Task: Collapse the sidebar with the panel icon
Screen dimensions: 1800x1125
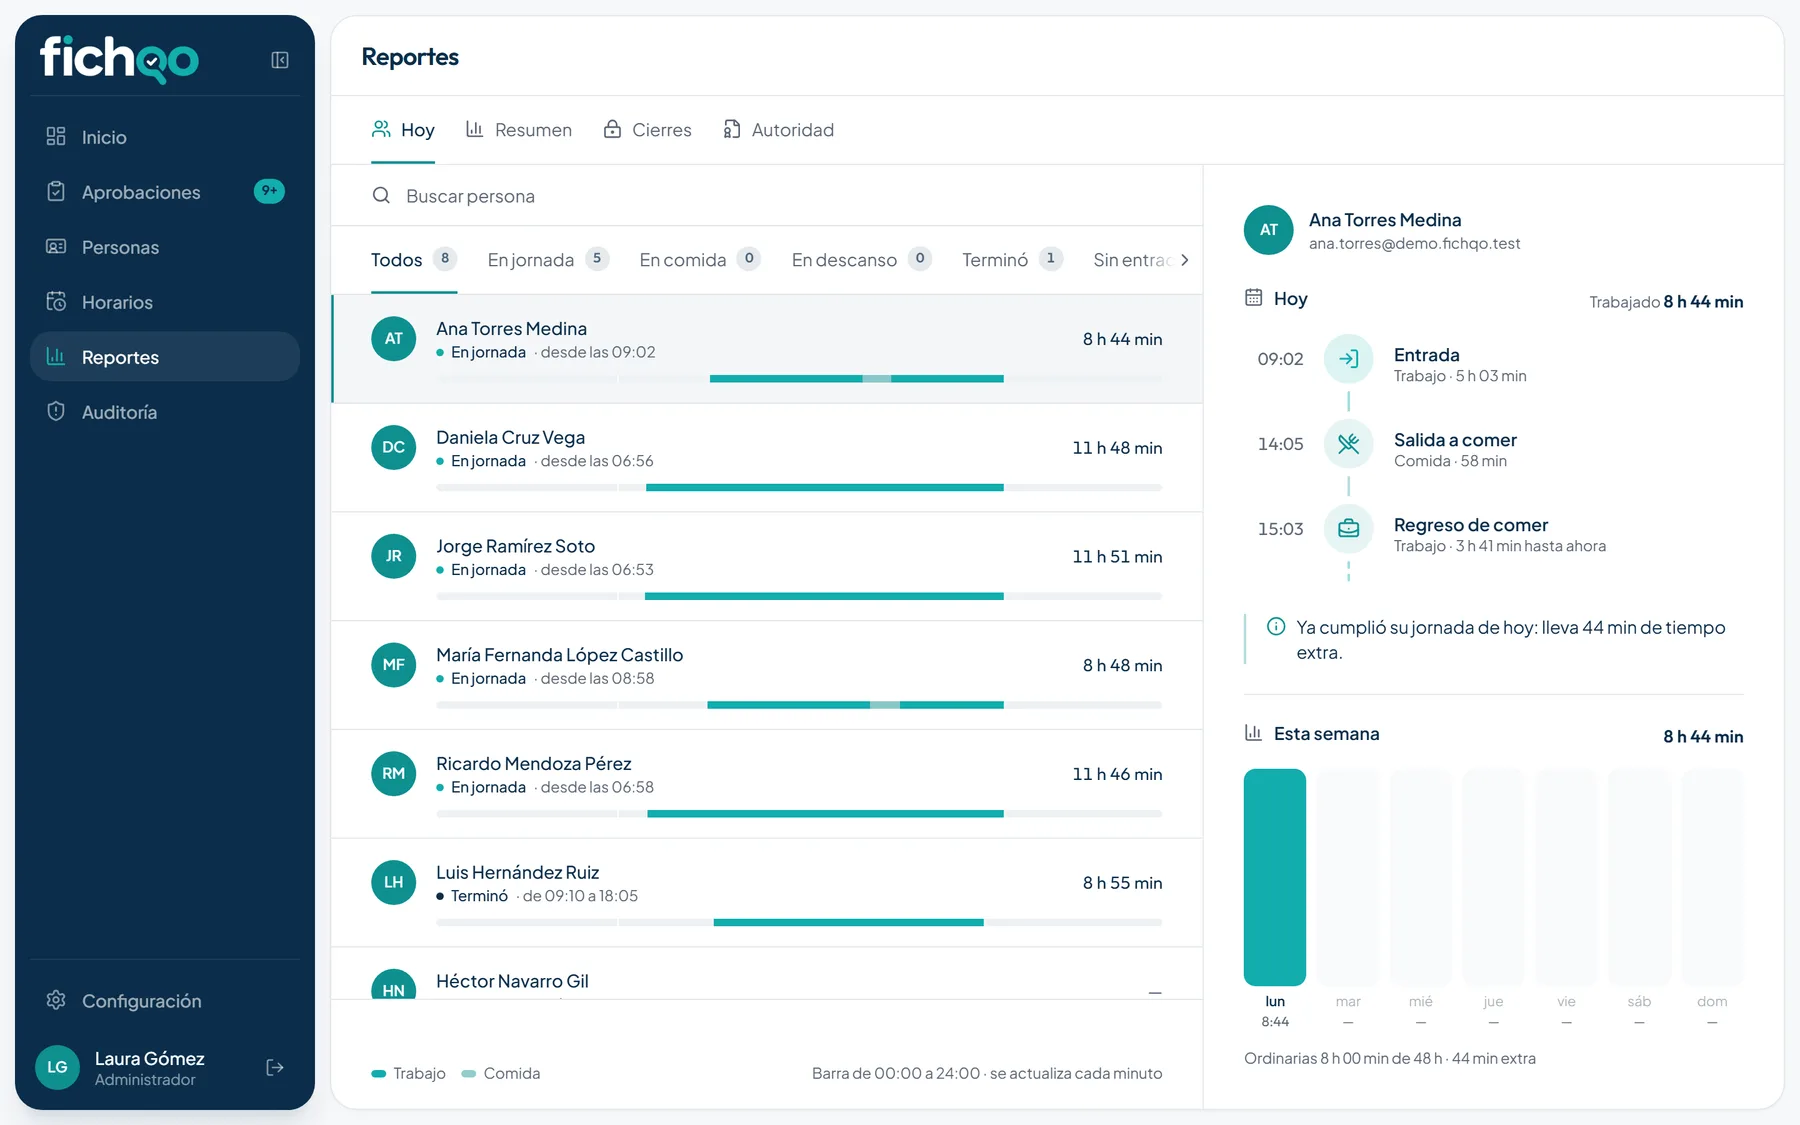Action: click(280, 60)
